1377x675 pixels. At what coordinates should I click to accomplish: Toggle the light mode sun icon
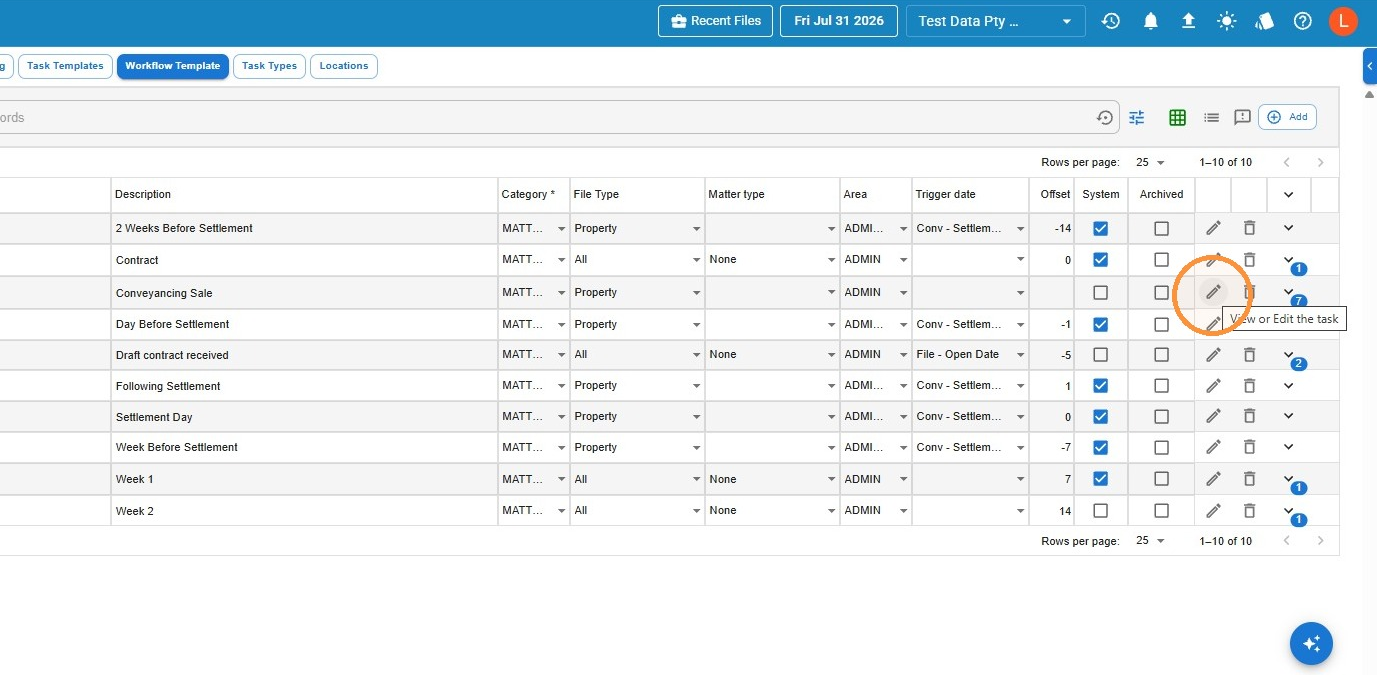click(1226, 21)
